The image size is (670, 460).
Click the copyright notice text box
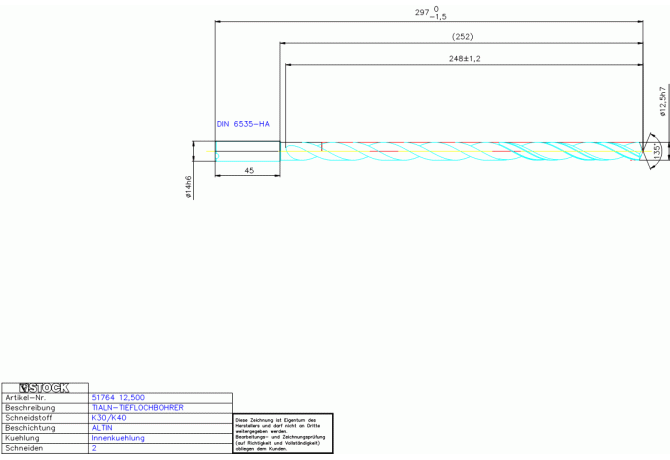(x=282, y=434)
